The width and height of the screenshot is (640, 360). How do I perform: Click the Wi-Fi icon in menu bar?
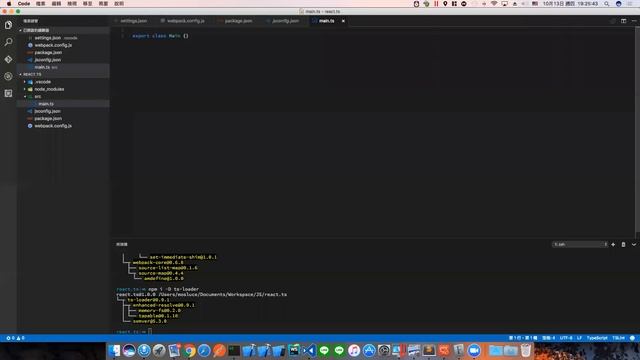tap(494, 4)
